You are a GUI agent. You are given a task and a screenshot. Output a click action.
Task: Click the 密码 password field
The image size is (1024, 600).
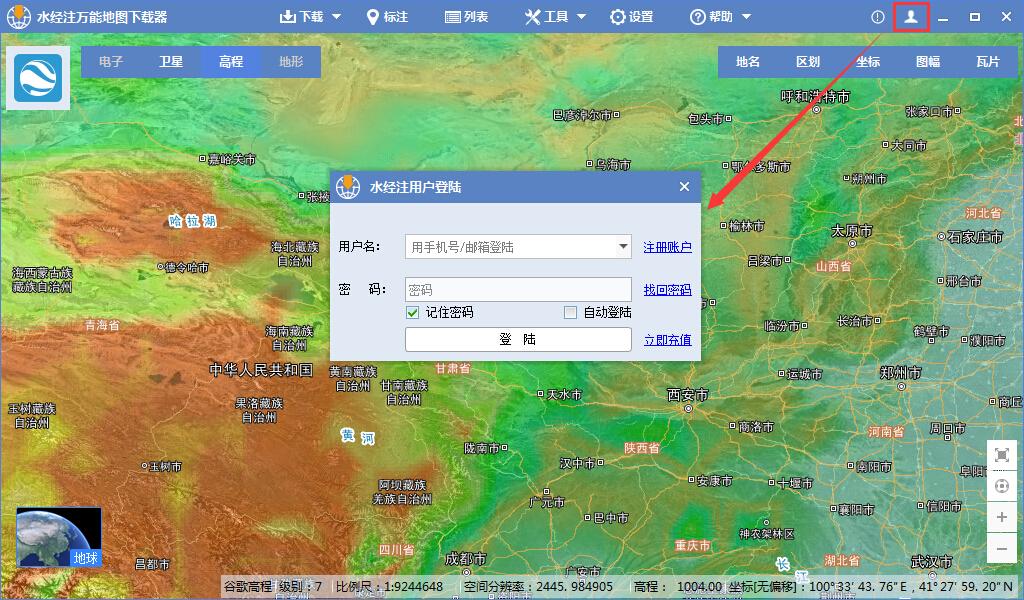click(x=519, y=289)
